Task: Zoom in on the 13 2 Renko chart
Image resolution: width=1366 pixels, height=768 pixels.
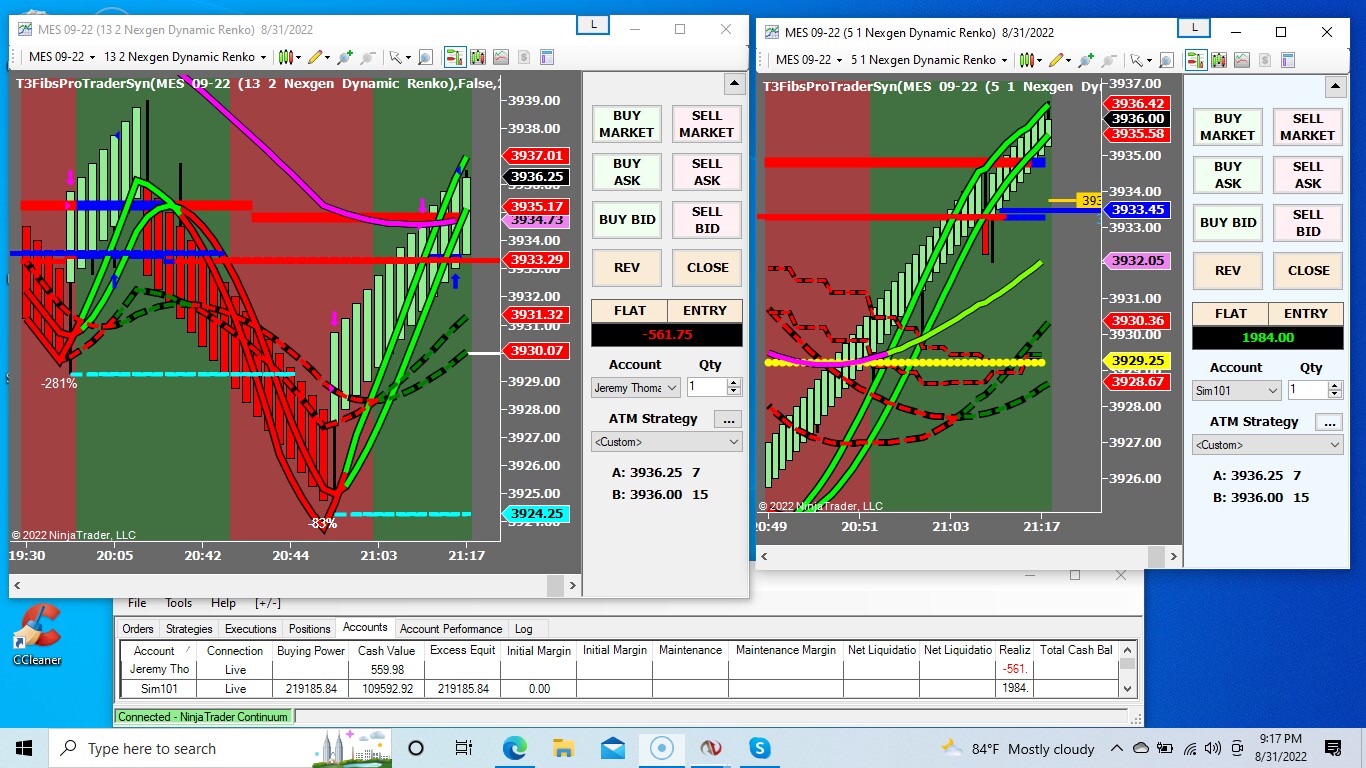Action: pyautogui.click(x=345, y=57)
